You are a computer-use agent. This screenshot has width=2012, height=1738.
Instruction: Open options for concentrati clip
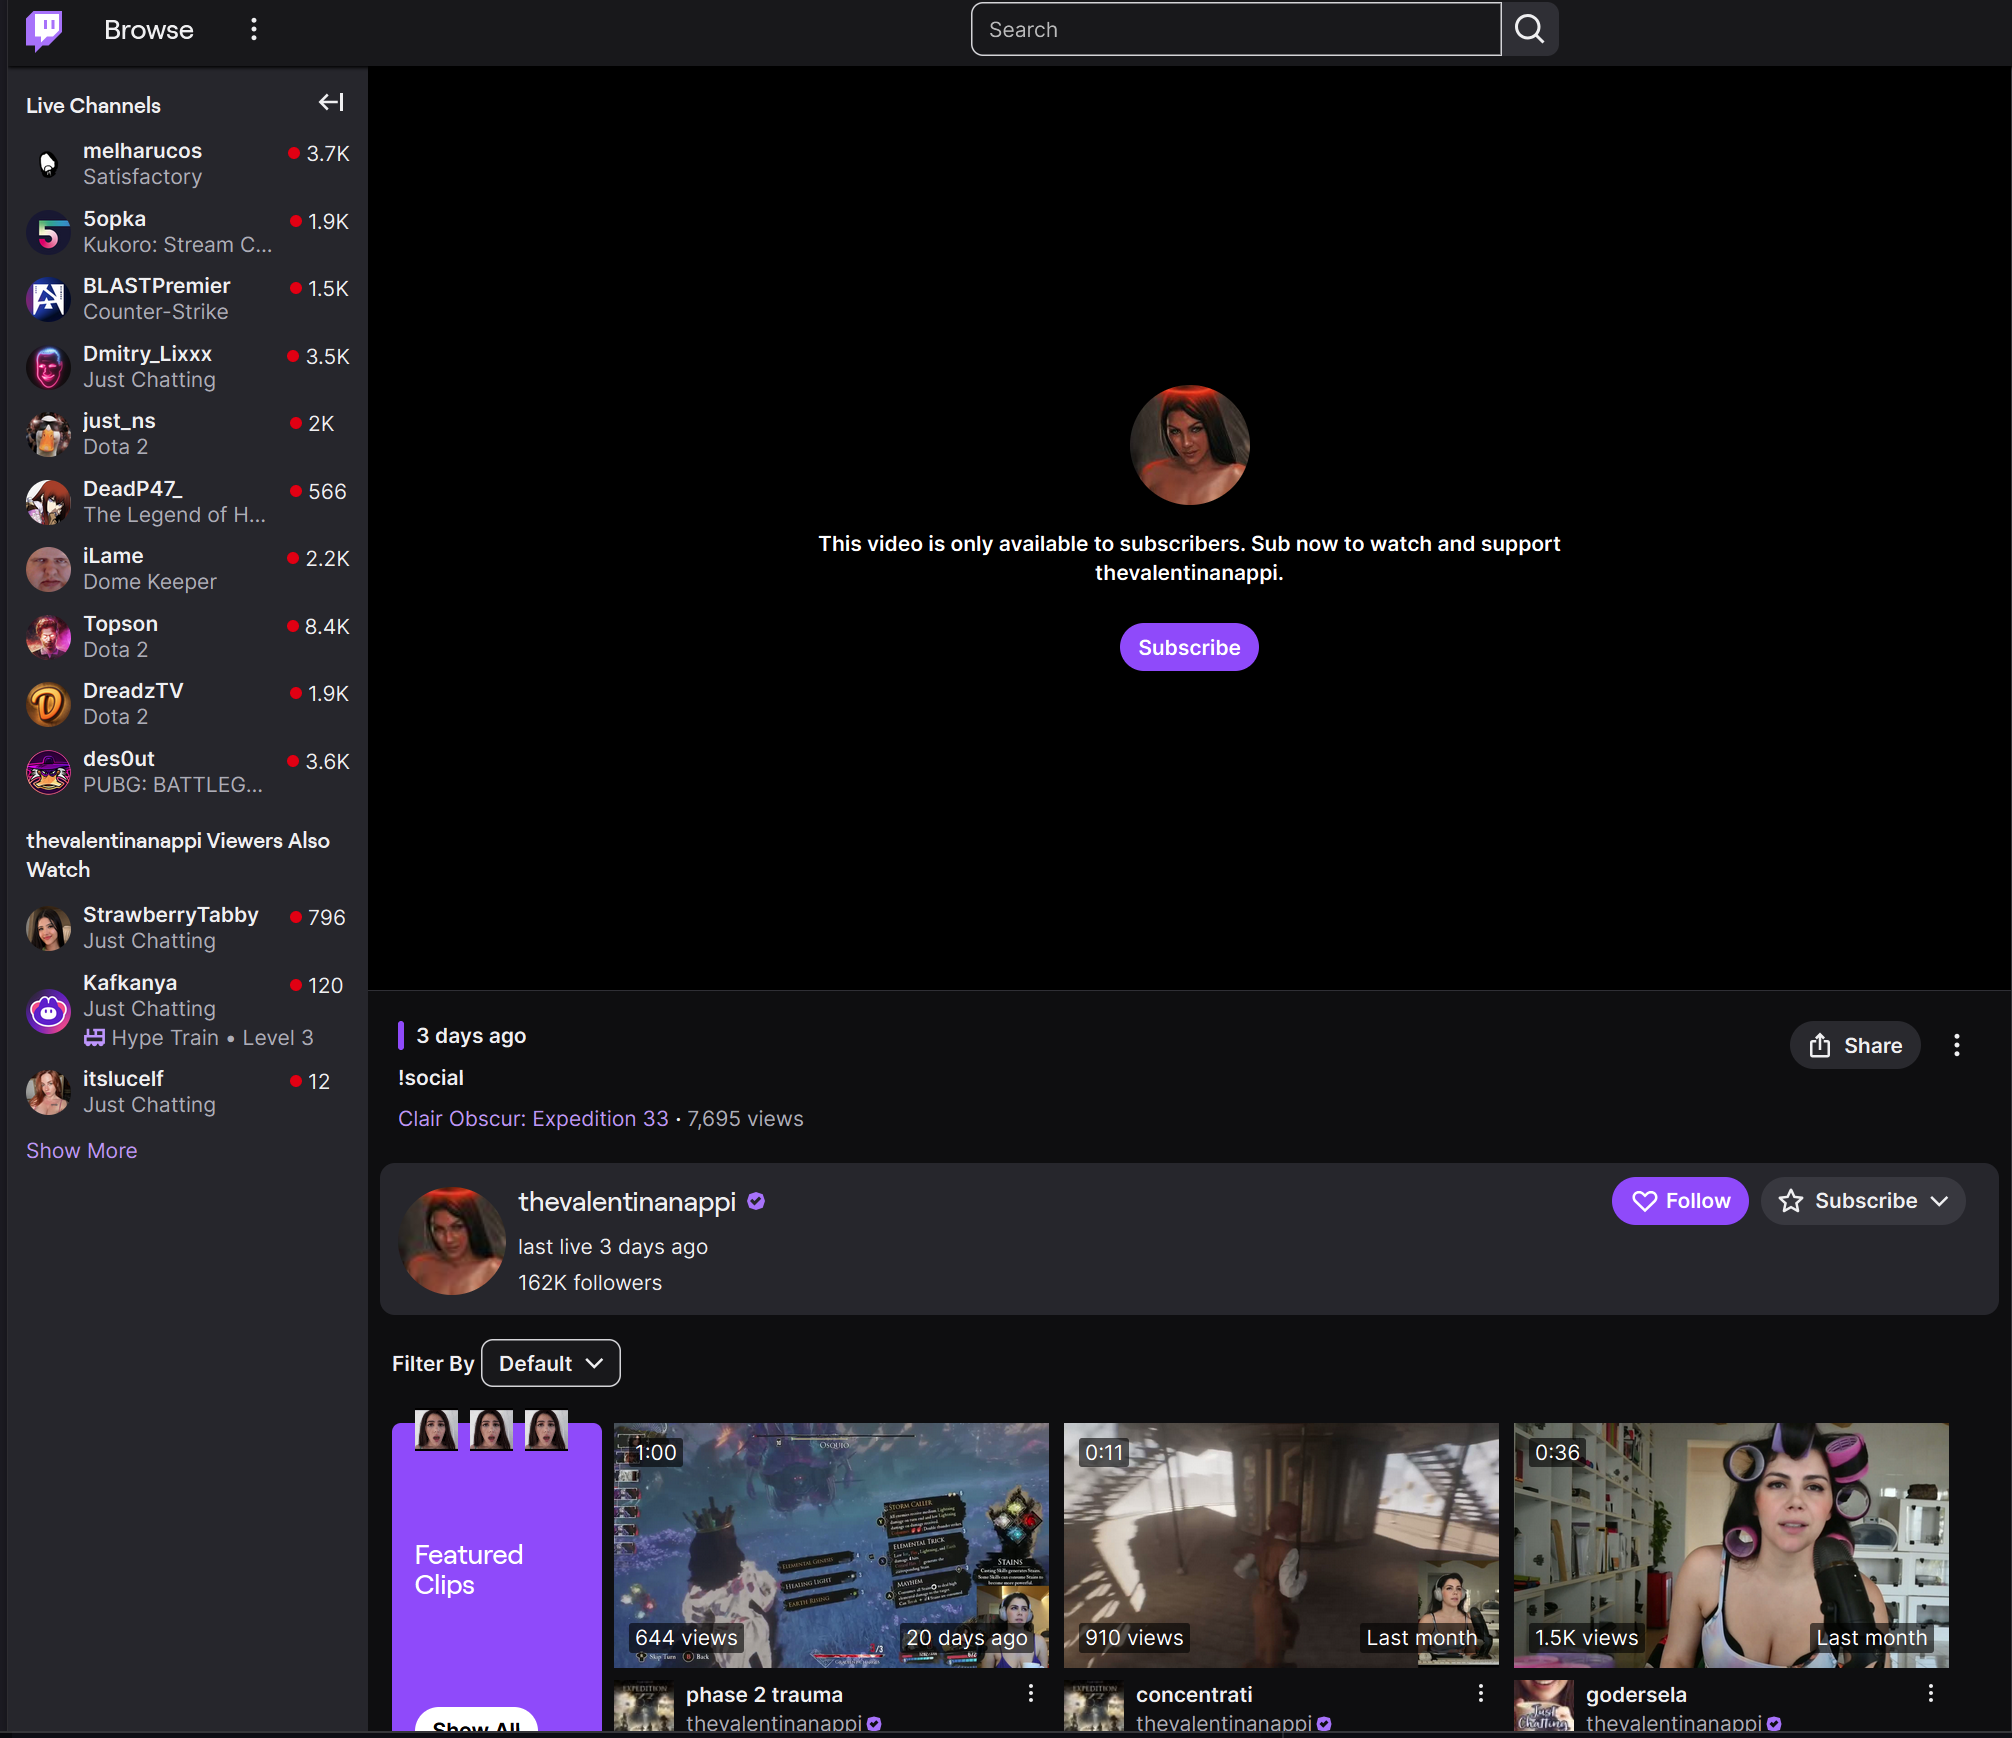pyautogui.click(x=1480, y=1693)
